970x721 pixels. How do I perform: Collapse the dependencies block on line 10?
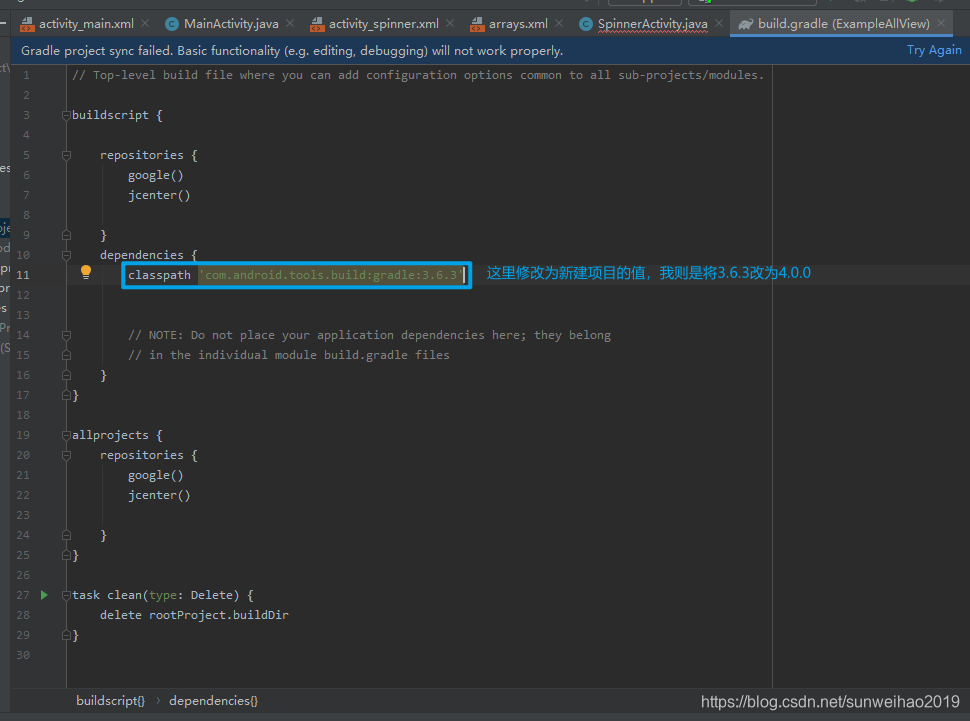tap(66, 255)
